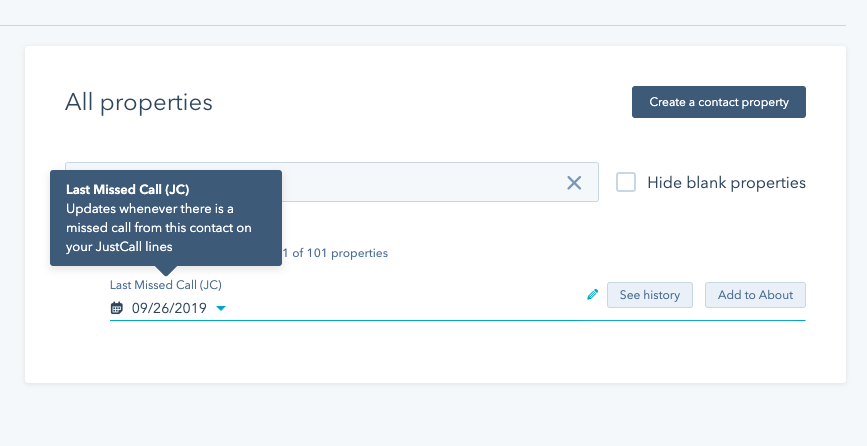Click the bold tooltip title Last Missed Call (JC)

pyautogui.click(x=128, y=190)
